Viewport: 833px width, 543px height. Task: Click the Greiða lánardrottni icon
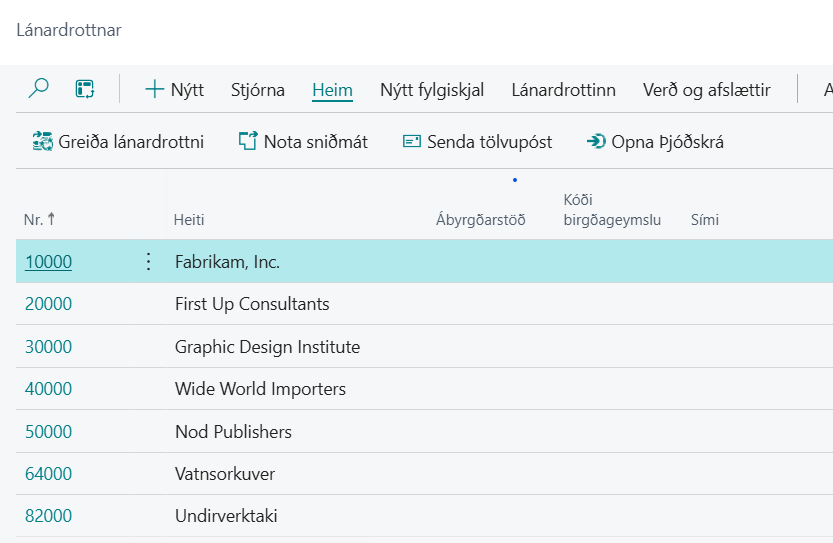43,142
